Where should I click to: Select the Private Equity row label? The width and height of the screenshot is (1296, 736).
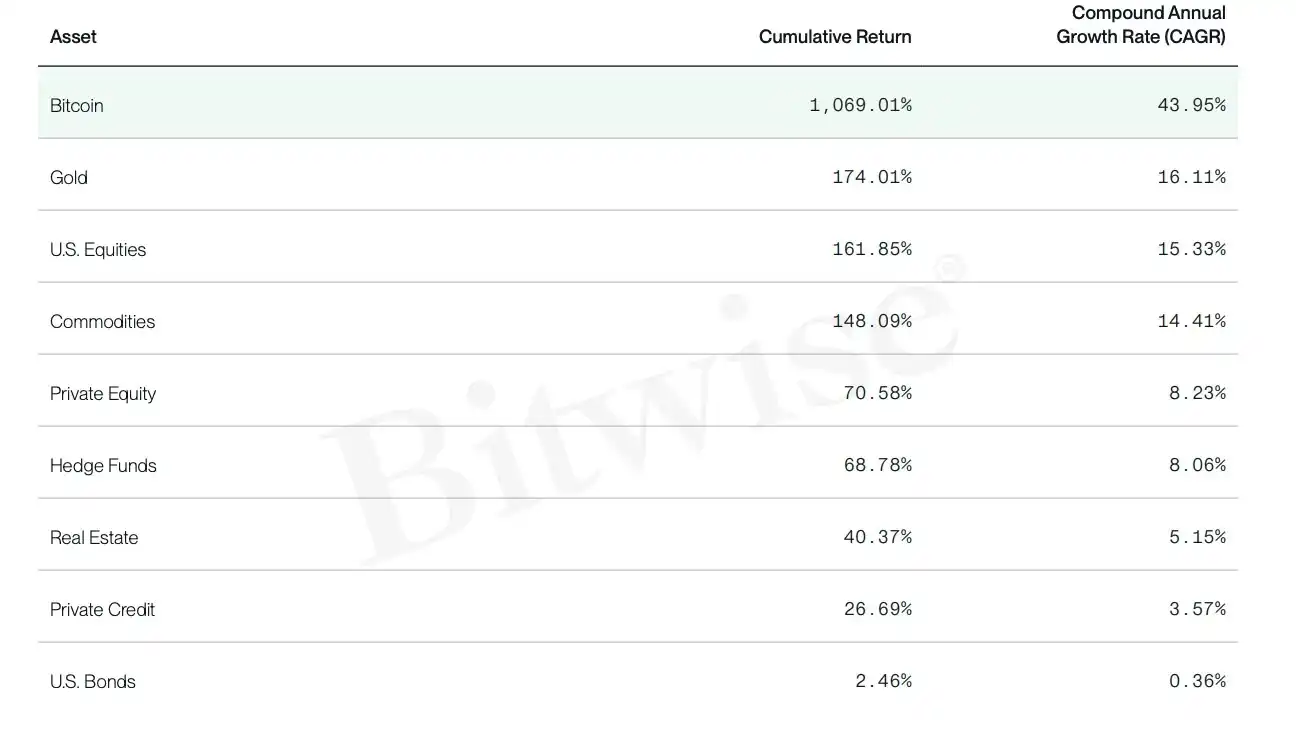point(103,393)
